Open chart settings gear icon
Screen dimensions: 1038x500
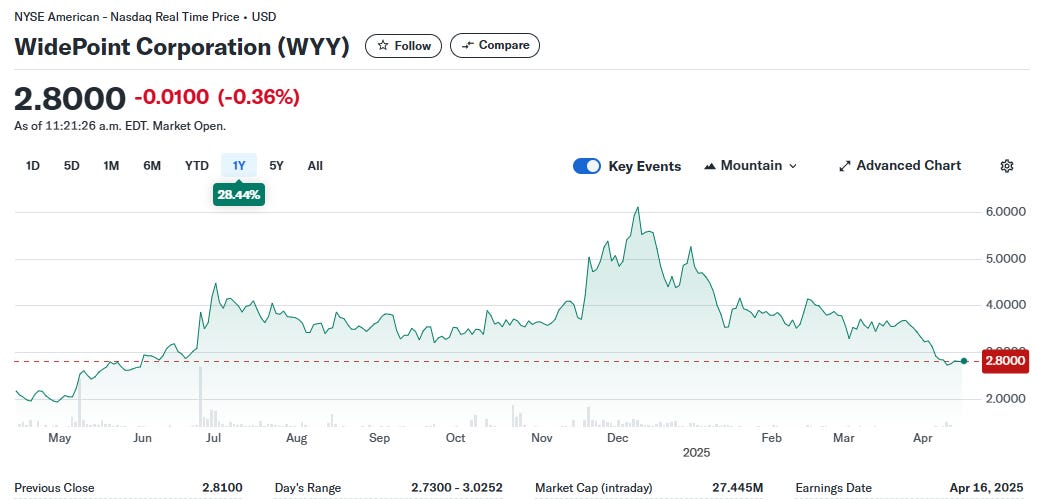(x=1007, y=166)
